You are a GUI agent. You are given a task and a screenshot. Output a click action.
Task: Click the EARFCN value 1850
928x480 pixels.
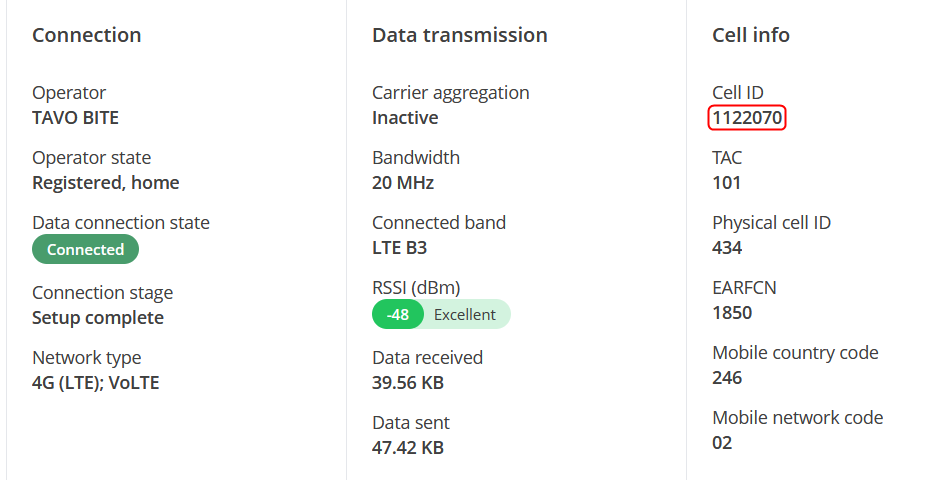click(732, 313)
